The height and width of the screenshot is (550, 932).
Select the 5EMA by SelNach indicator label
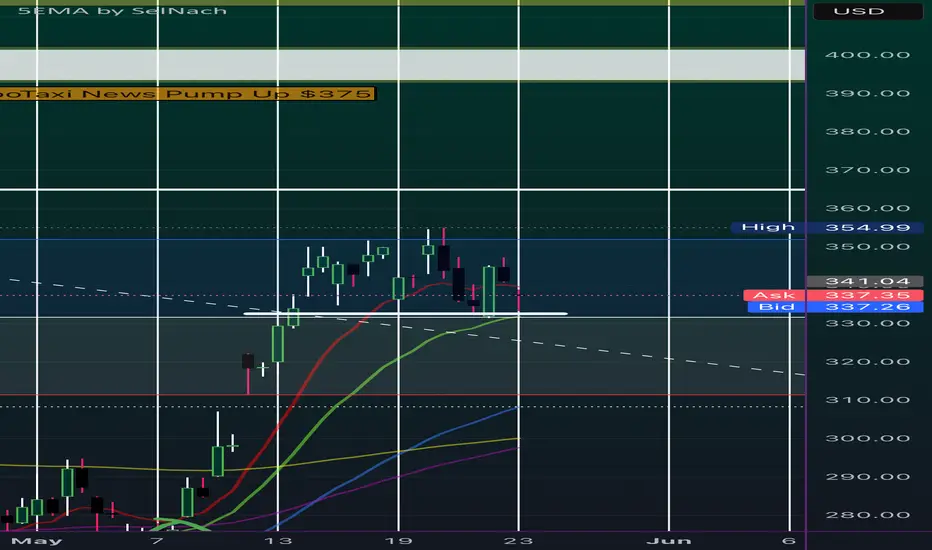[x=122, y=10]
